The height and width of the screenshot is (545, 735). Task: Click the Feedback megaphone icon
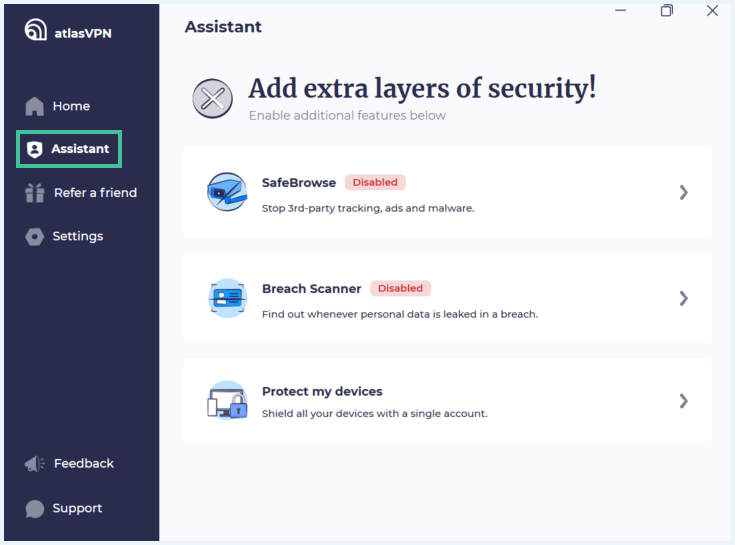click(34, 464)
